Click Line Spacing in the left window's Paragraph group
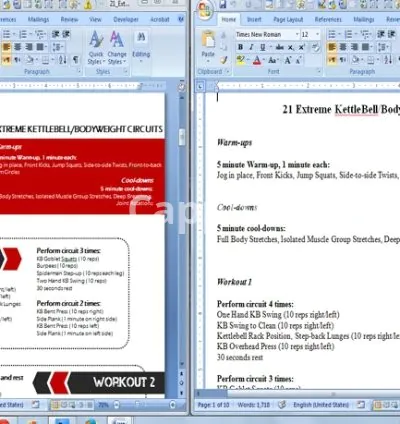 click(57, 47)
